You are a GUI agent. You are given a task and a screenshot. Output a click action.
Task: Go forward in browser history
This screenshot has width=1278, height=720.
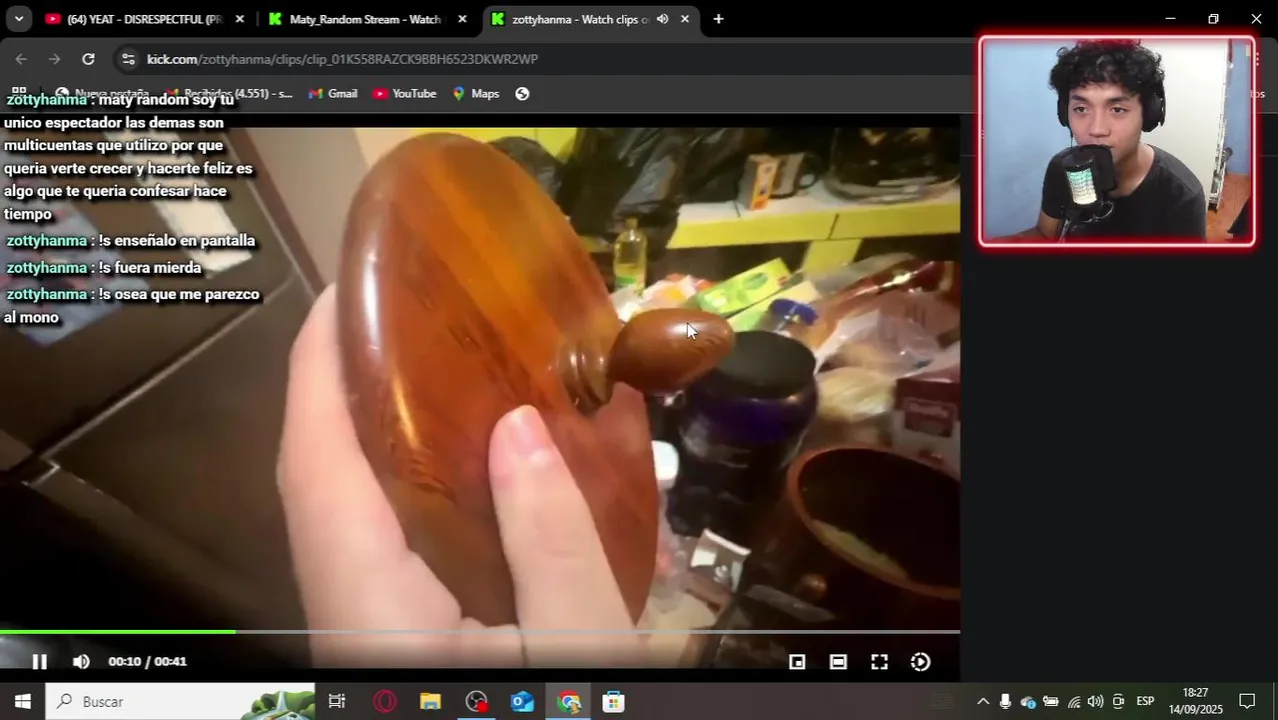54,59
